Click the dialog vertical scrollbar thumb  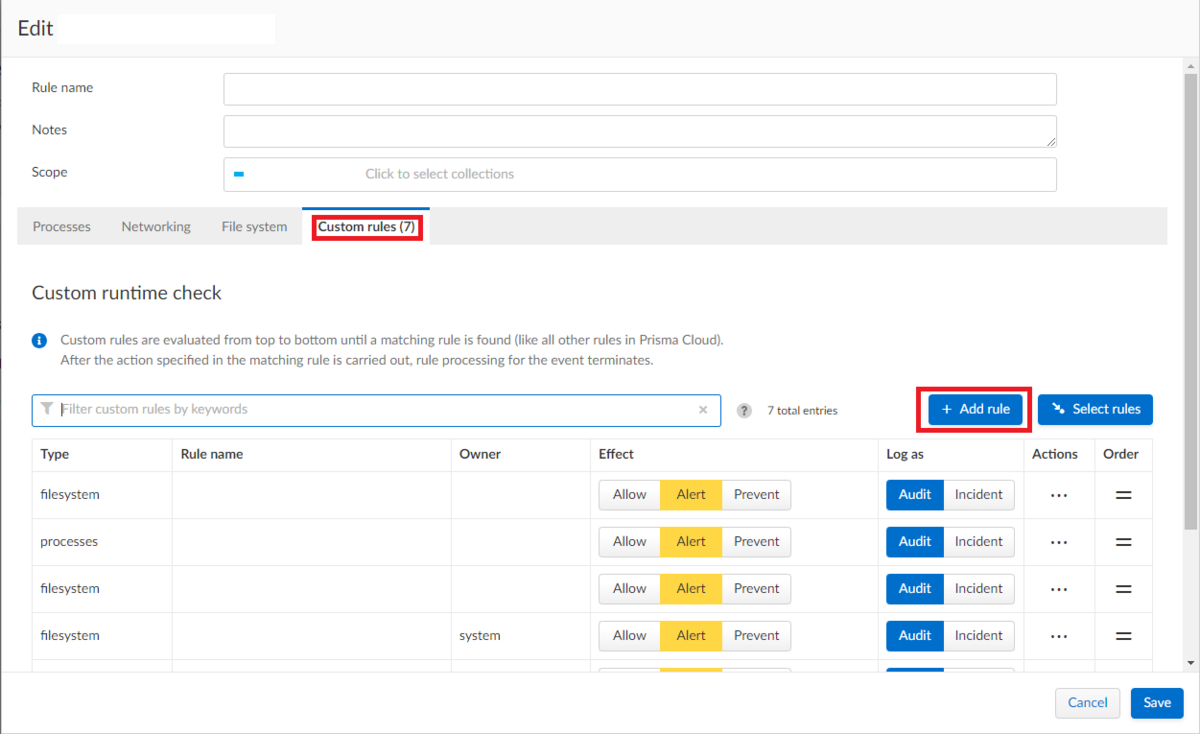click(x=1190, y=300)
